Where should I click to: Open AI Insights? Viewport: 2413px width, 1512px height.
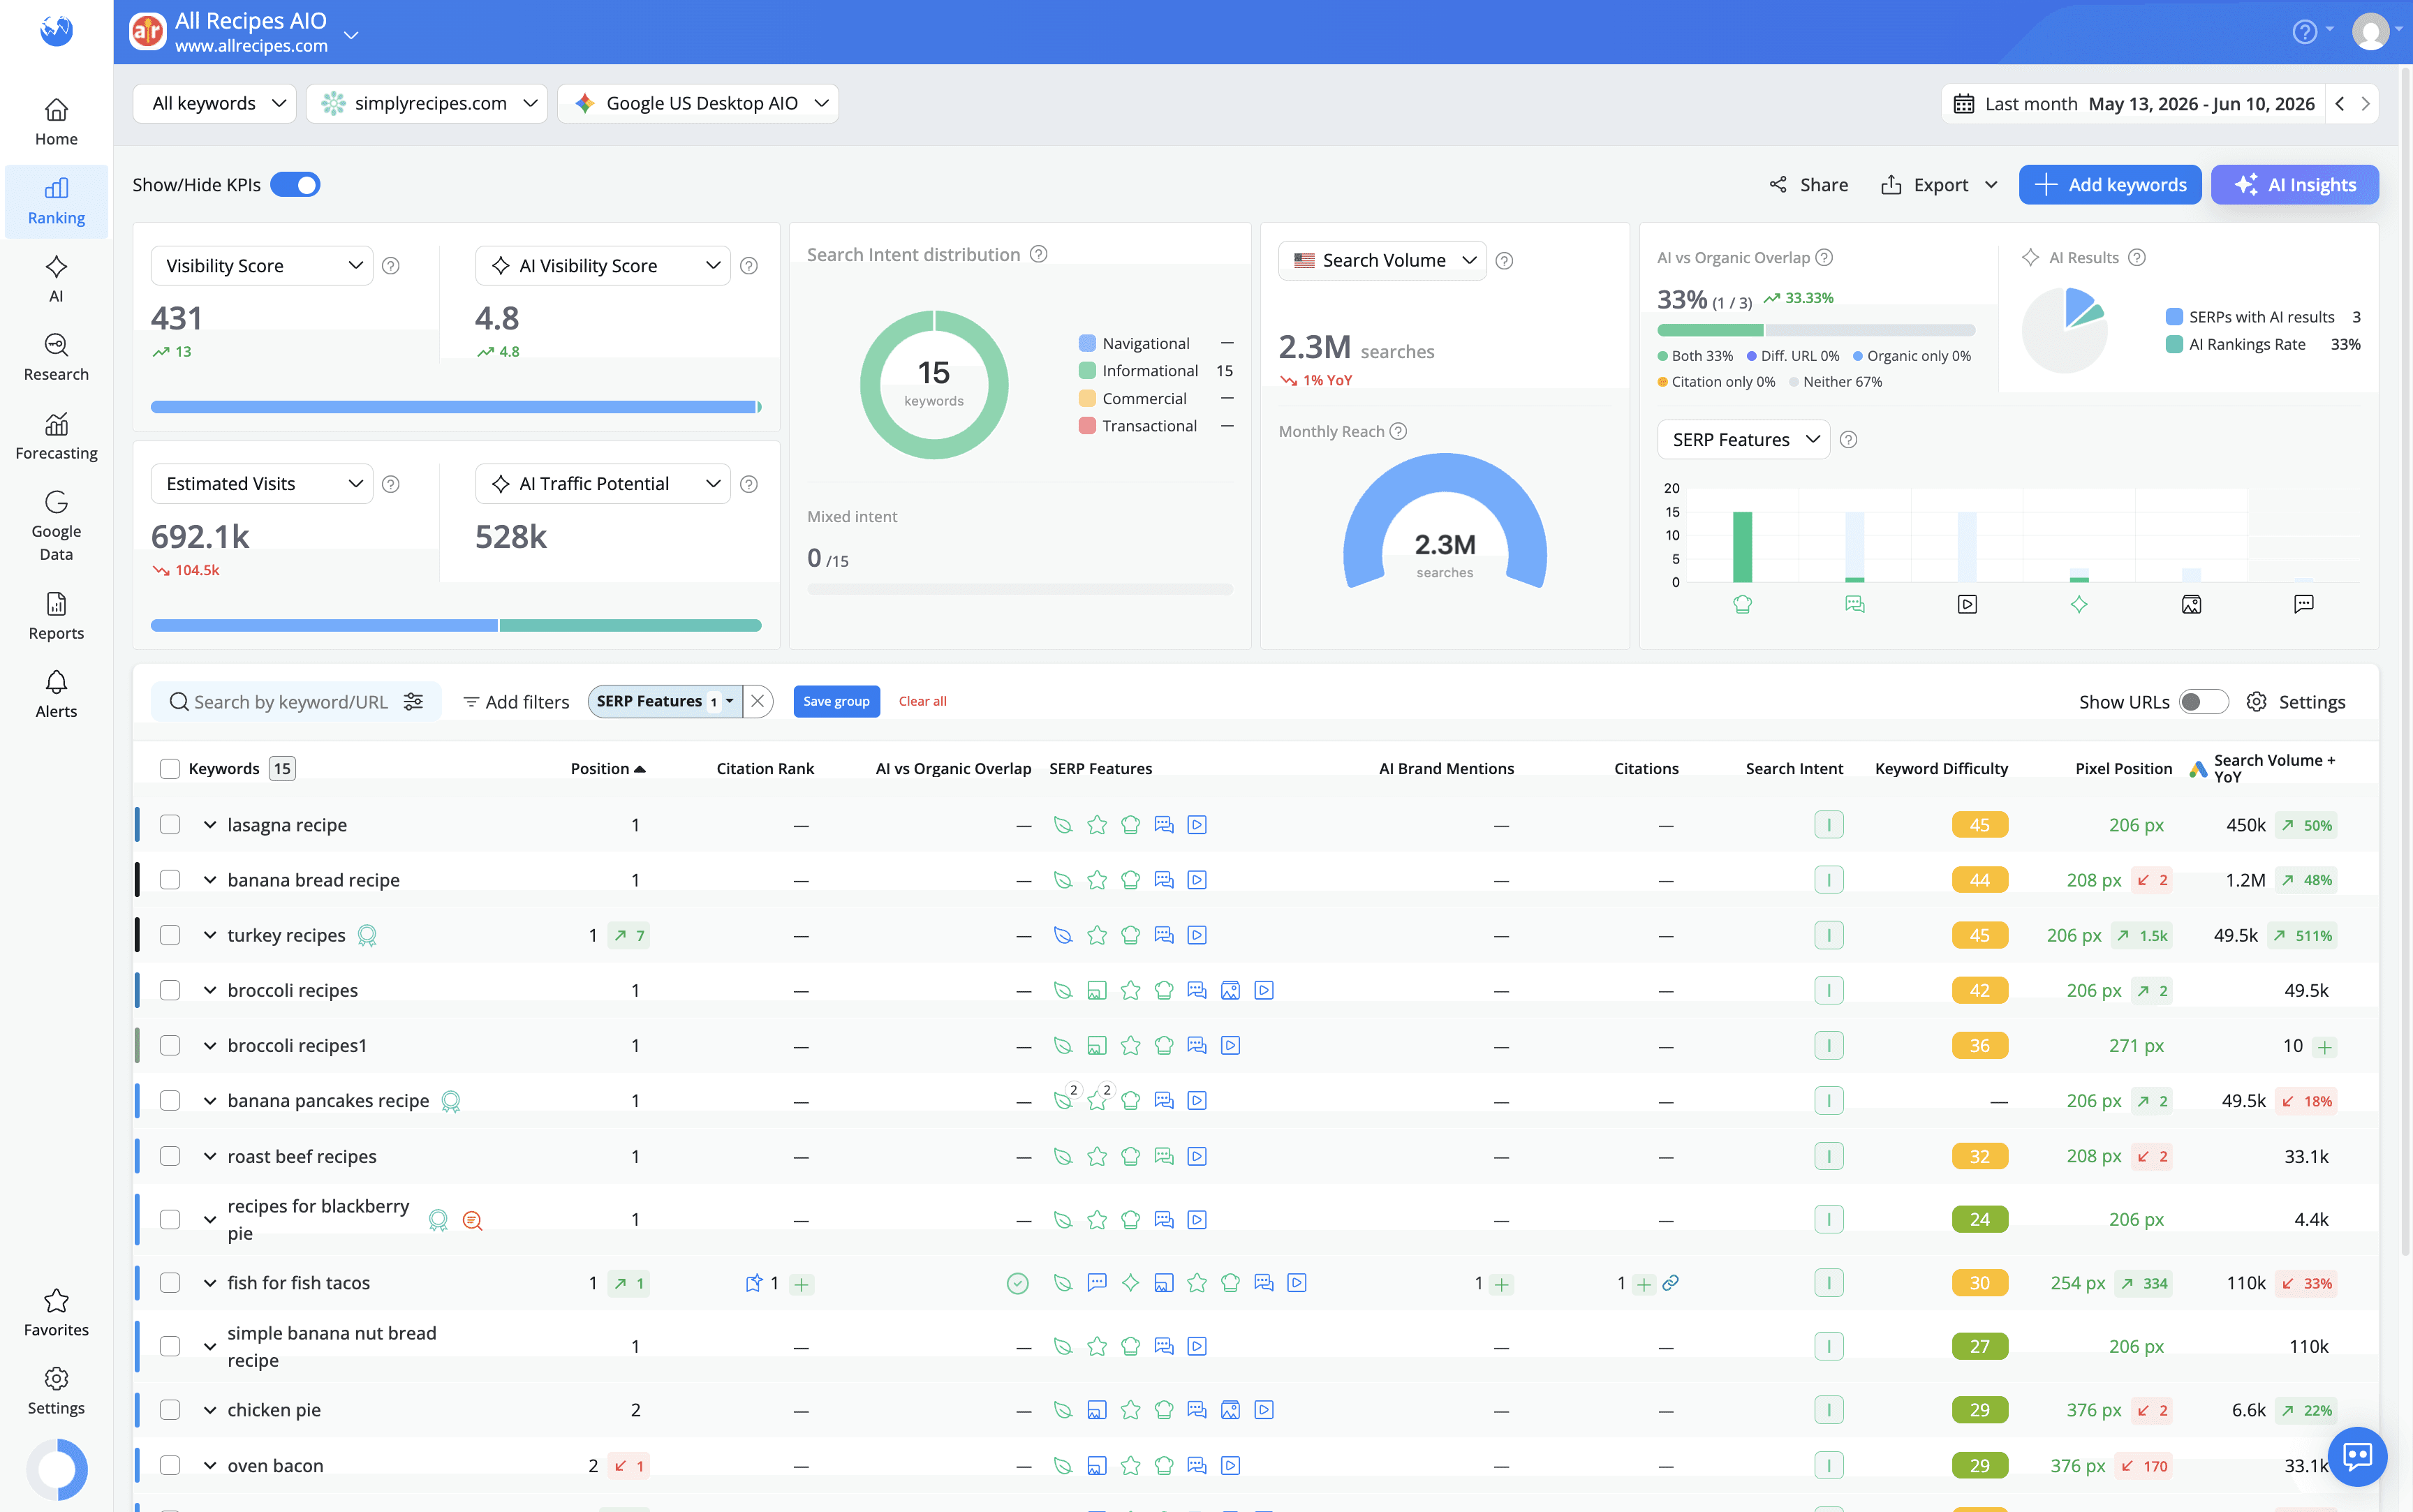click(2294, 184)
